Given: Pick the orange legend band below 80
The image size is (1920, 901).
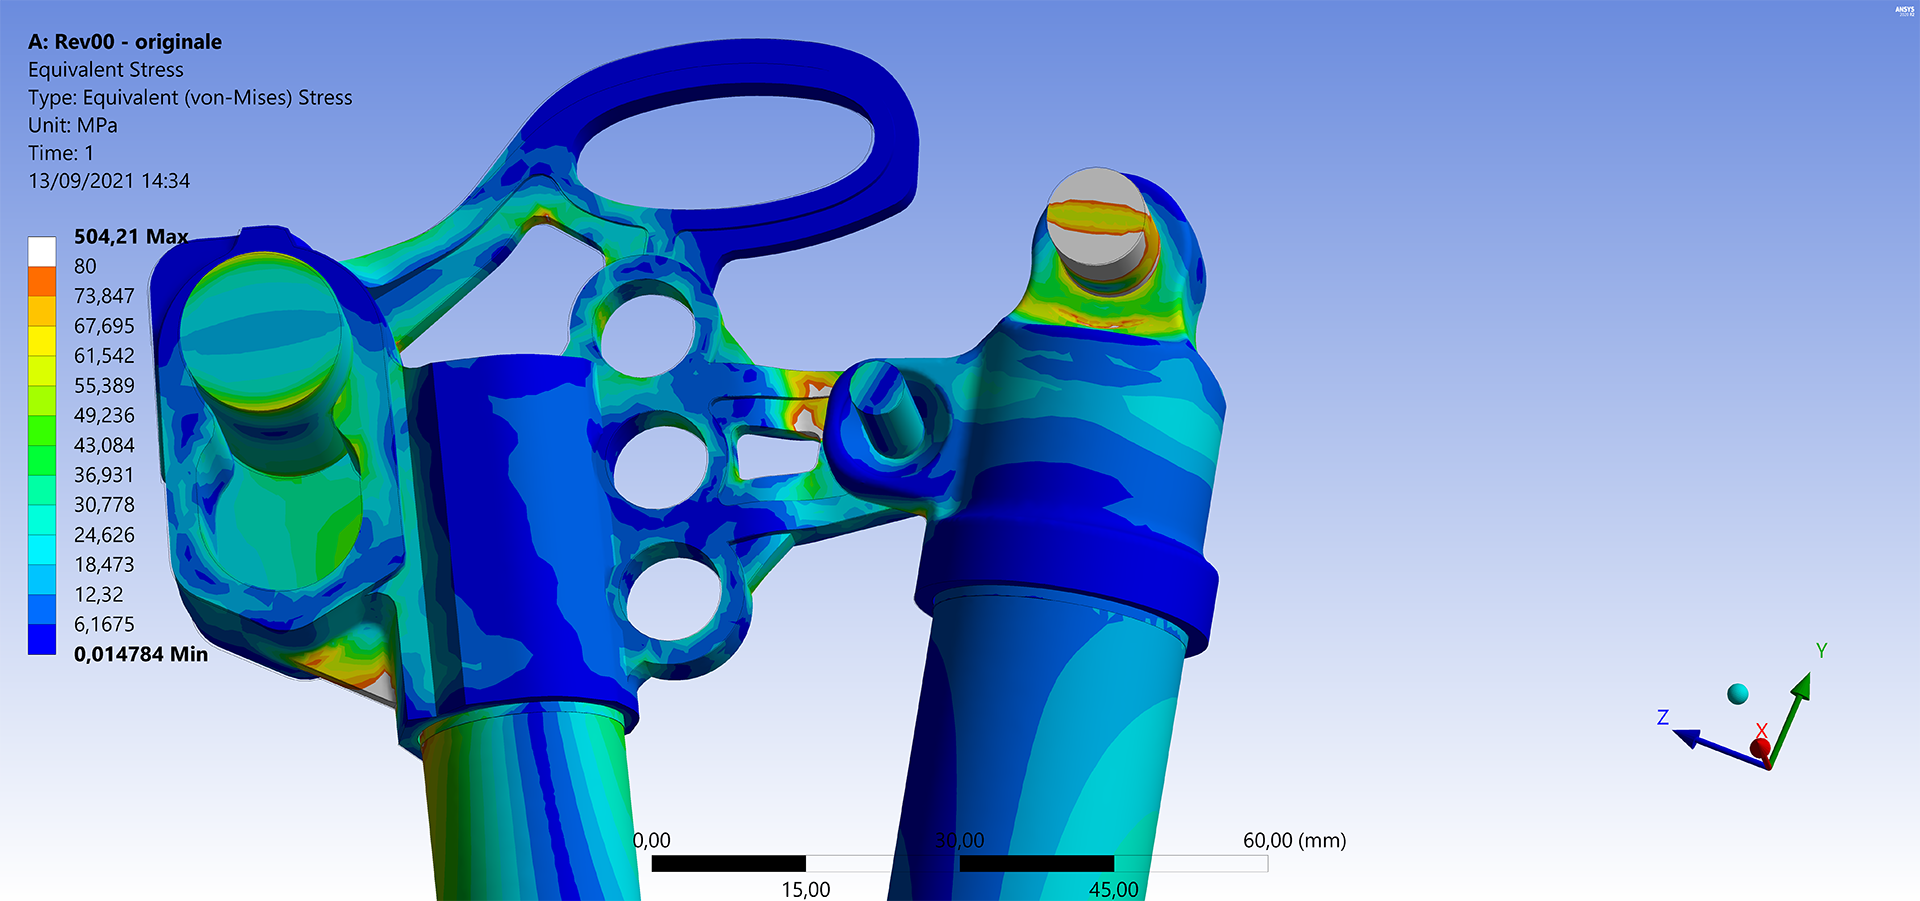Looking at the screenshot, I should (x=42, y=281).
